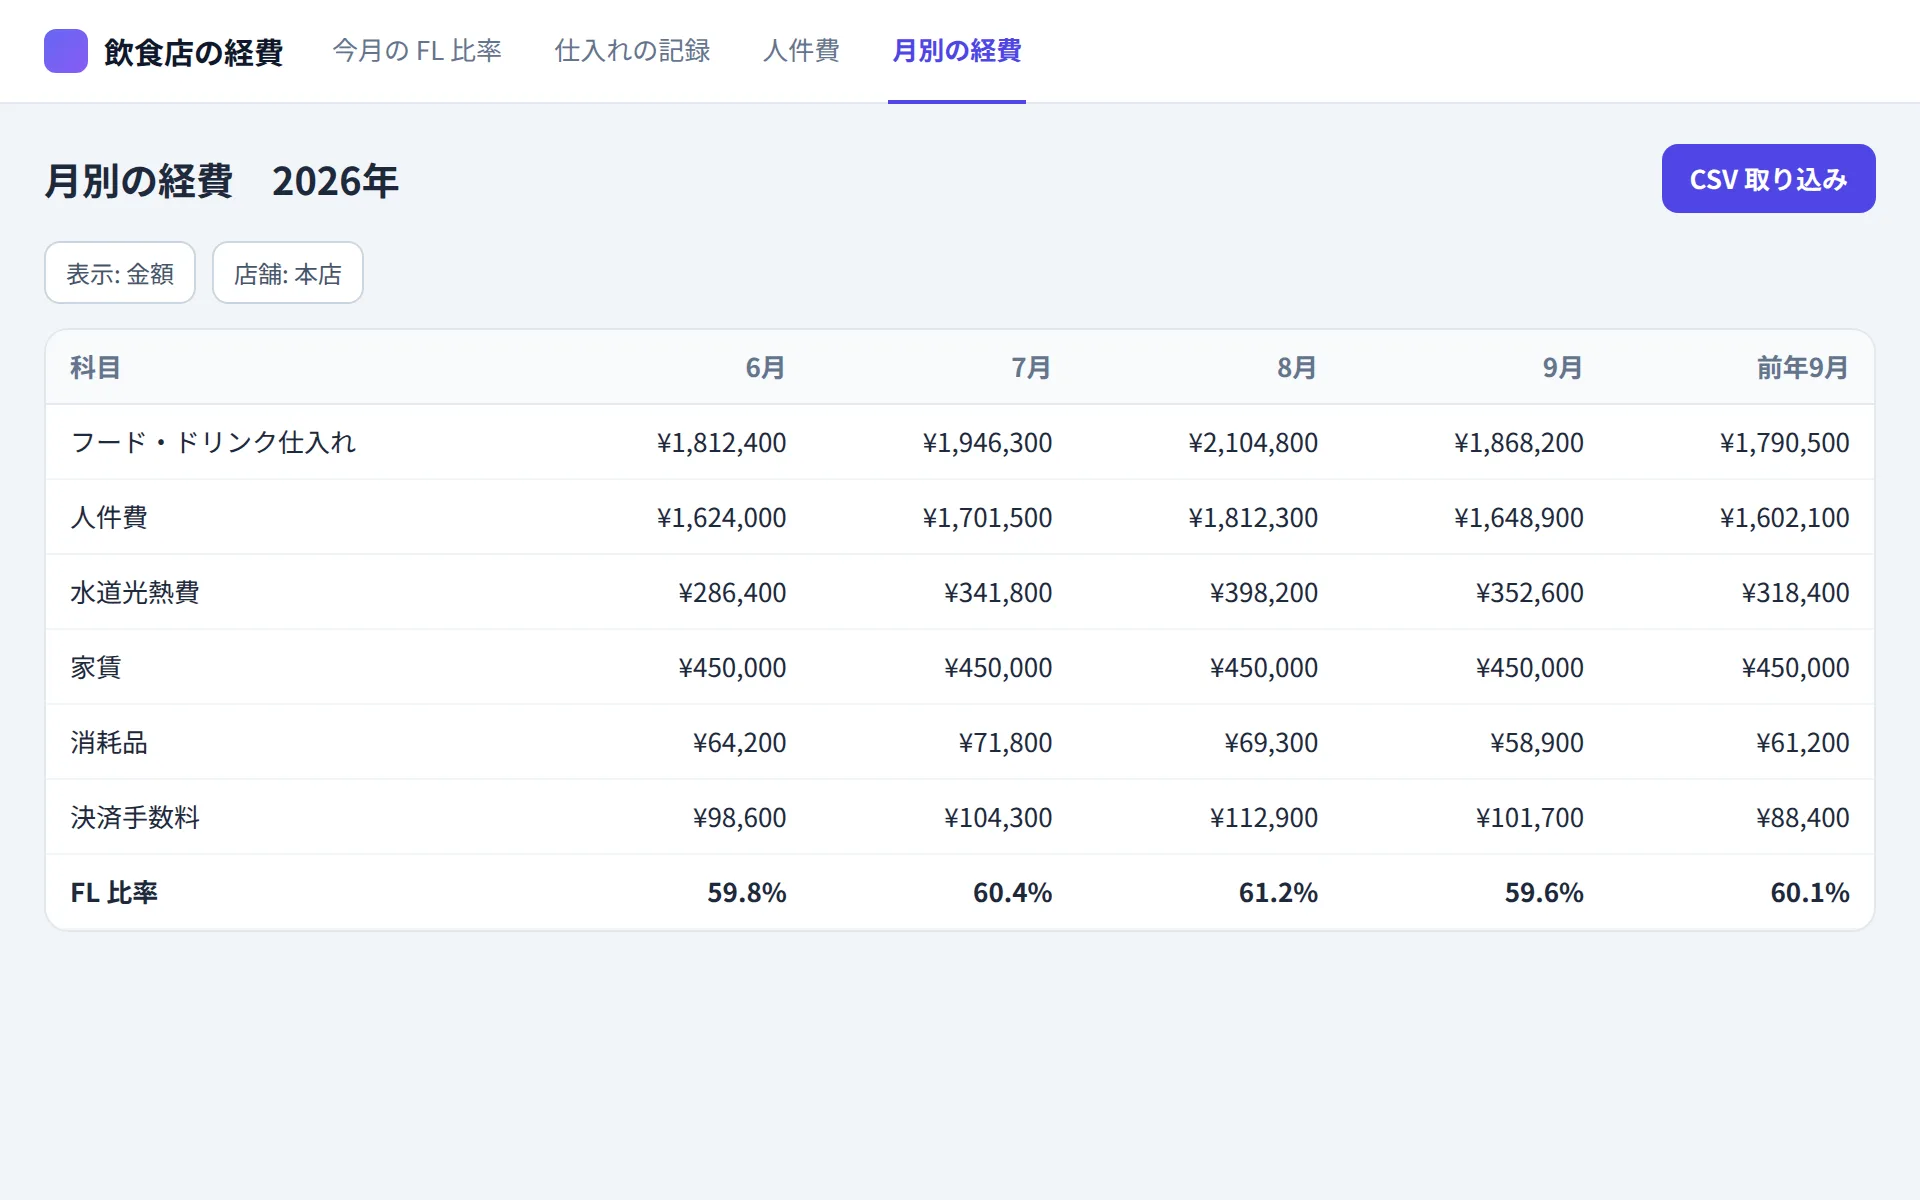Viewport: 1920px width, 1200px height.
Task: Select the 消耗品 row label
Action: pos(109,743)
